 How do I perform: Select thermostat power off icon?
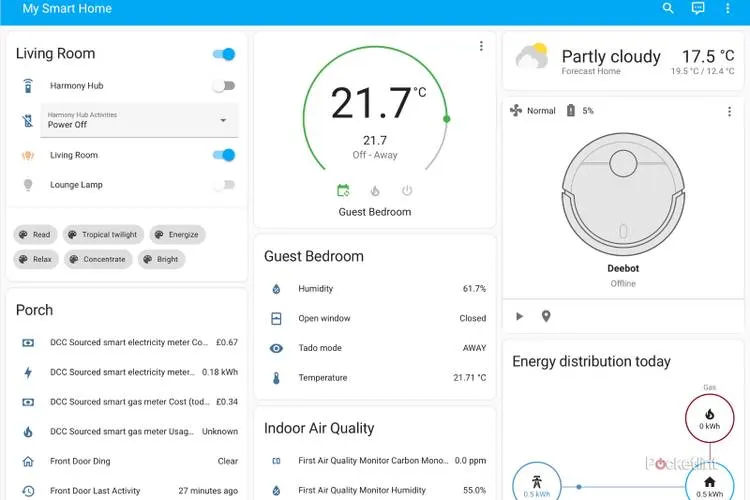pyautogui.click(x=407, y=190)
